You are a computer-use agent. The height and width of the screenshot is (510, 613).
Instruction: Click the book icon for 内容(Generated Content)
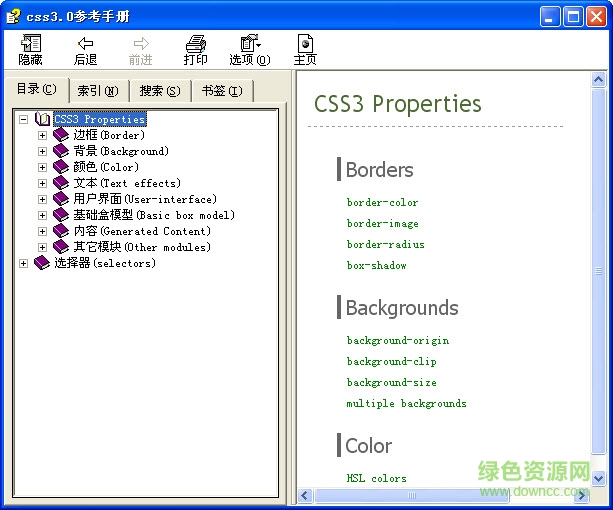click(x=61, y=231)
